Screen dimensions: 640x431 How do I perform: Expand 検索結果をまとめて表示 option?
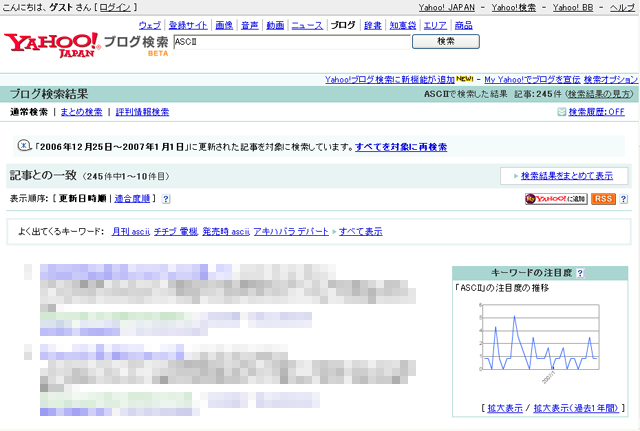point(566,176)
